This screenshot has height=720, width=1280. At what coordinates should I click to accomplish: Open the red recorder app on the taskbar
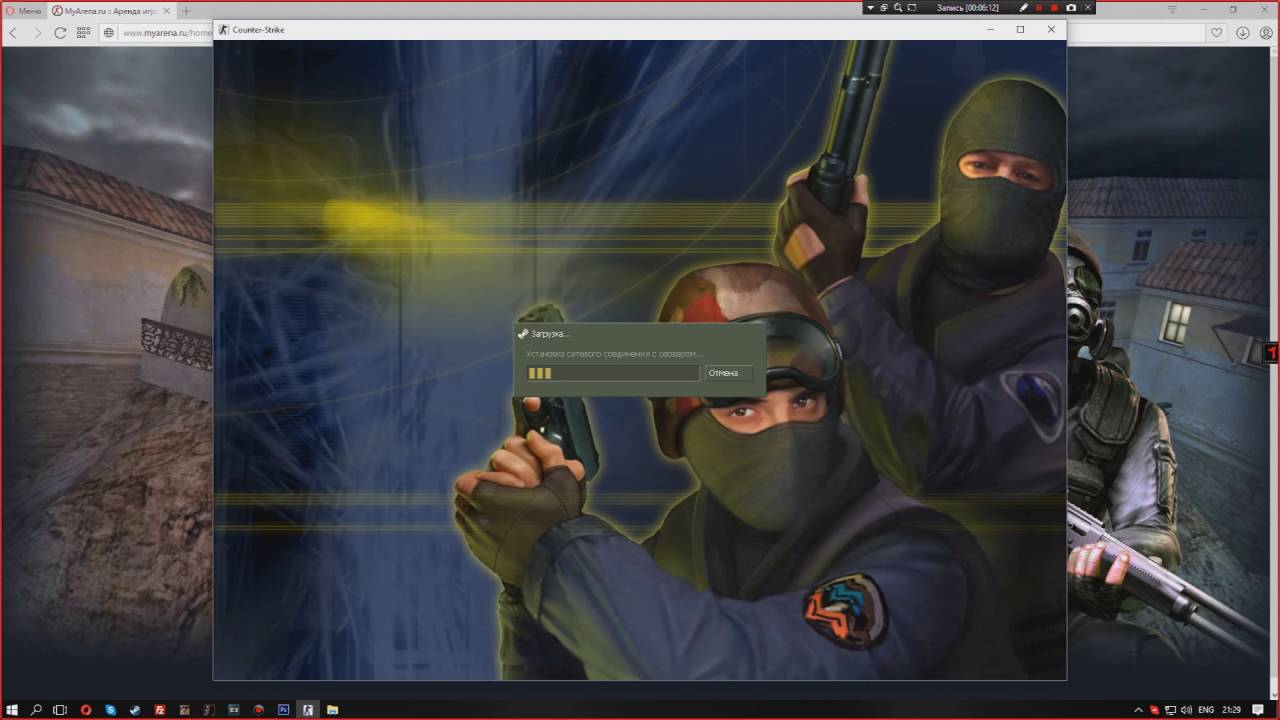pyautogui.click(x=259, y=710)
